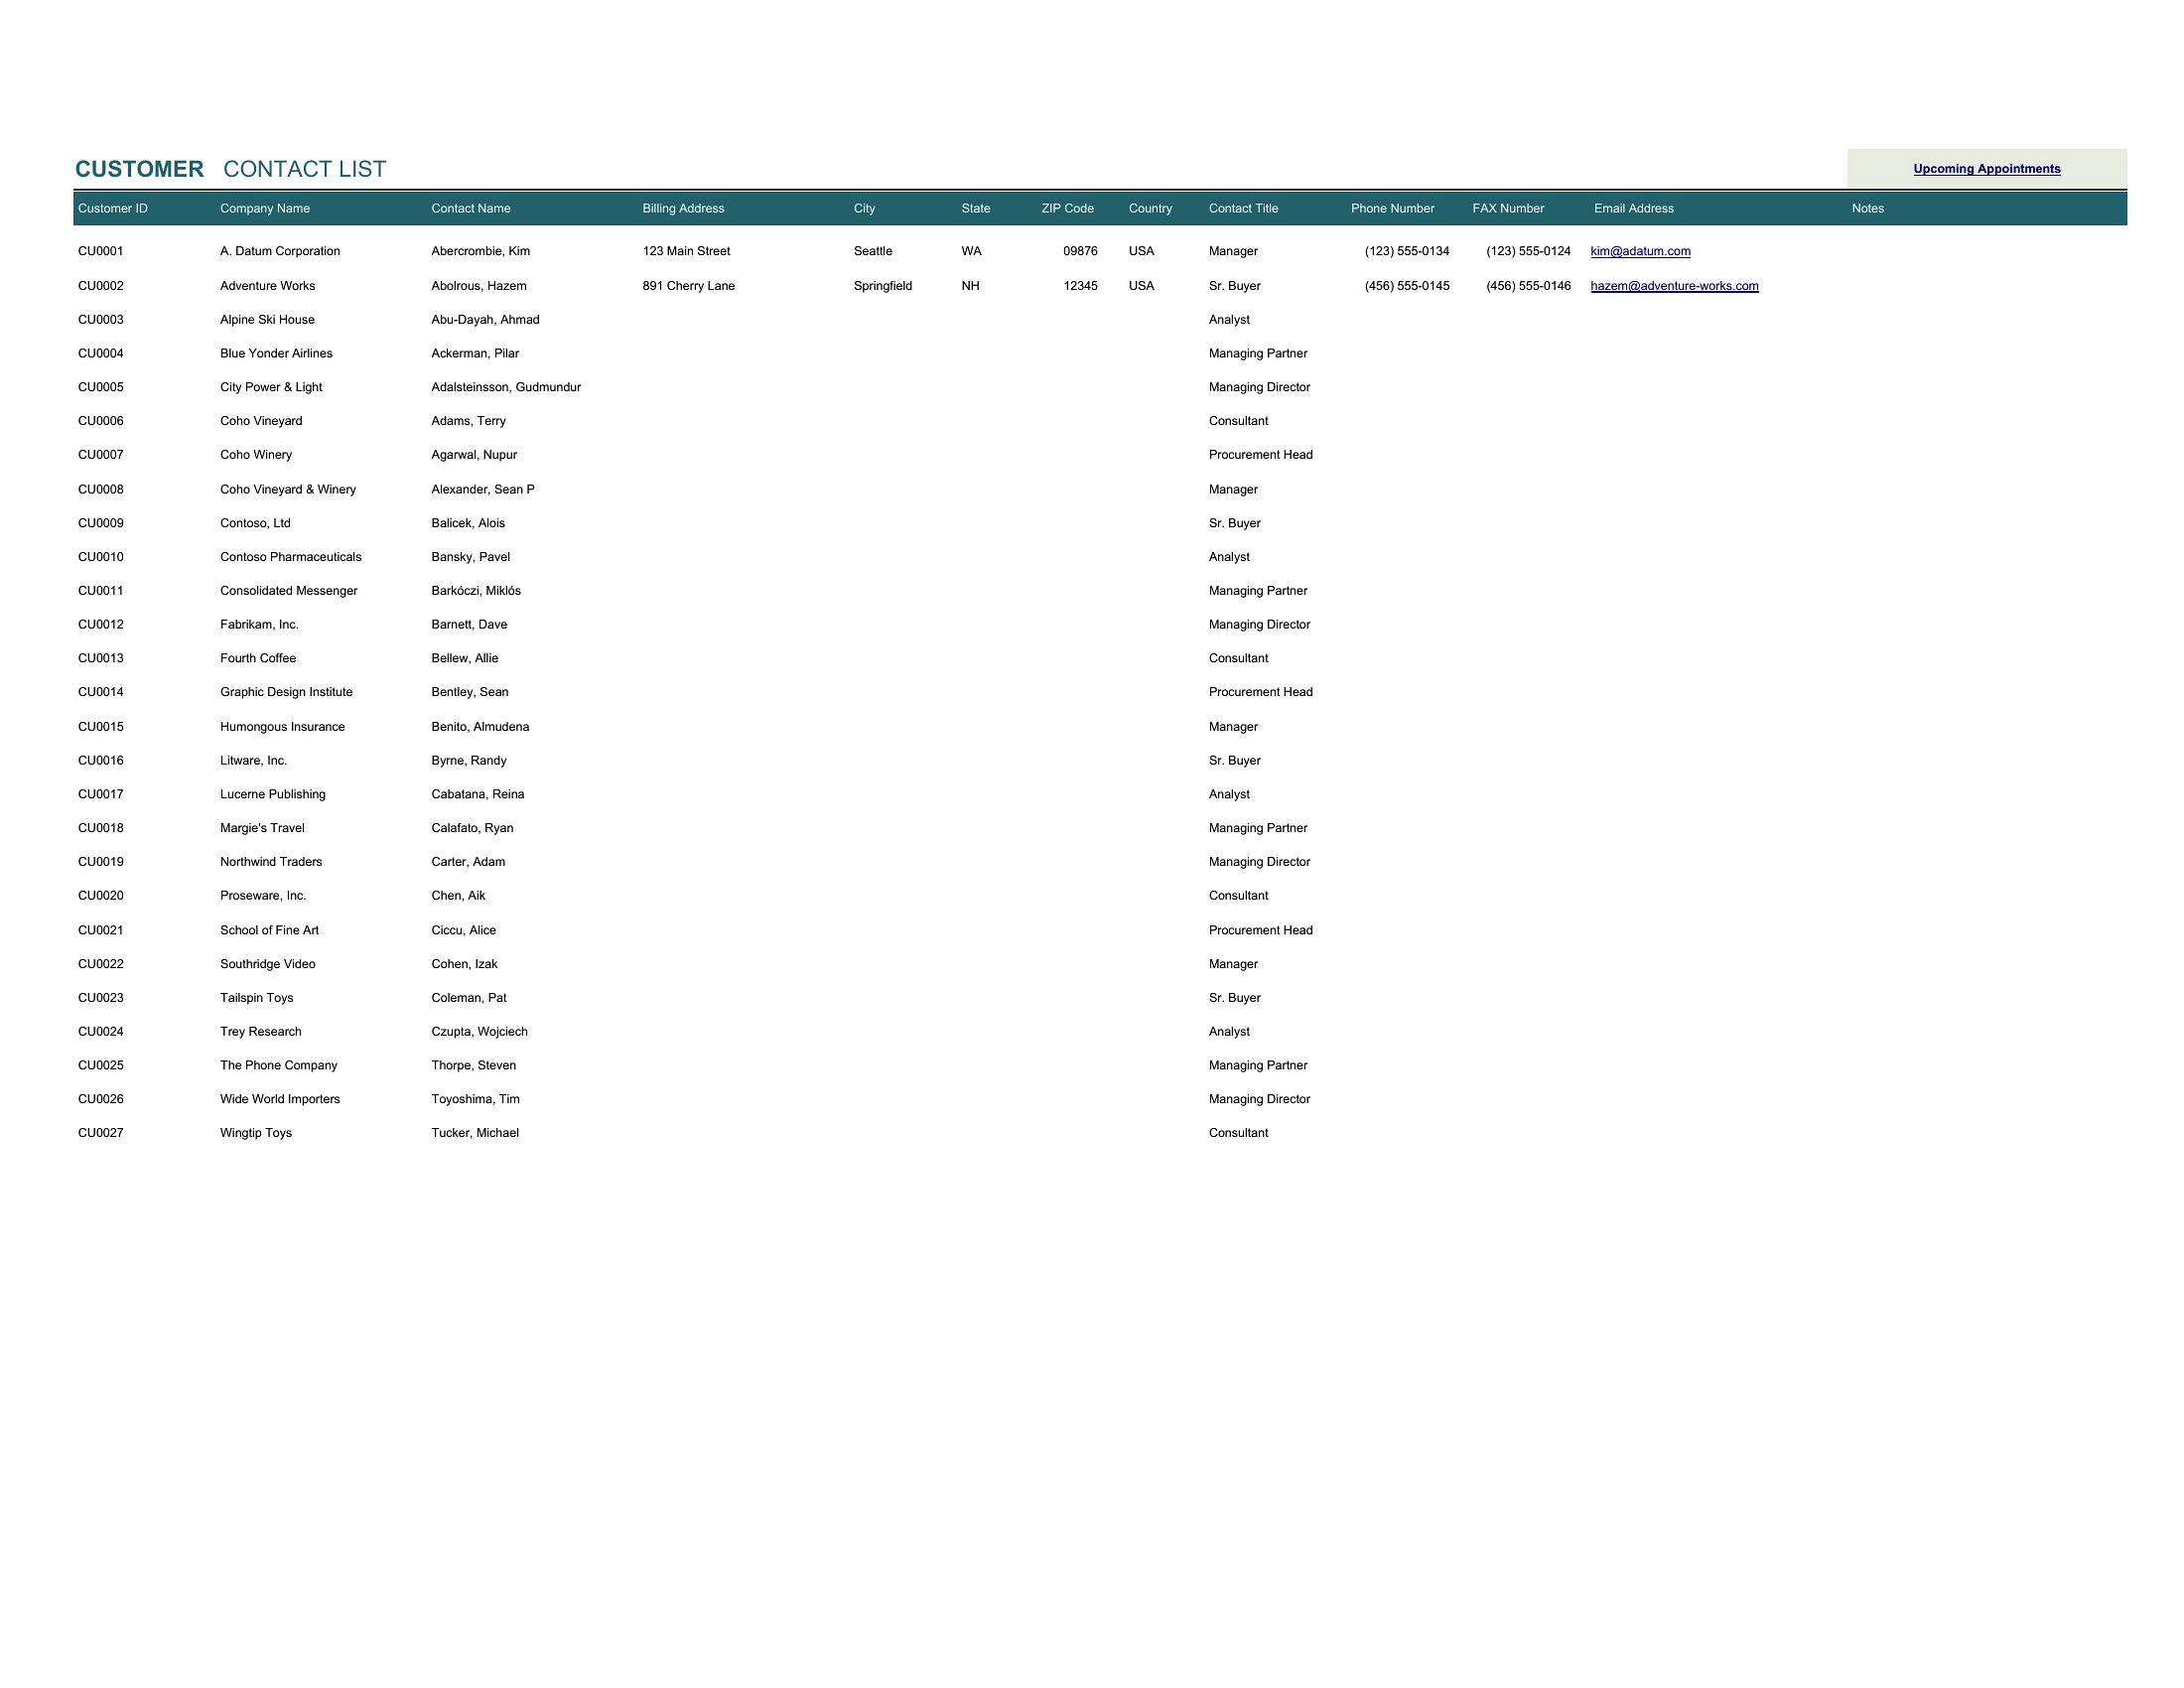Viewport: 2184px width, 1688px height.
Task: Select the Fourth Coffee cell
Action: 258,659
